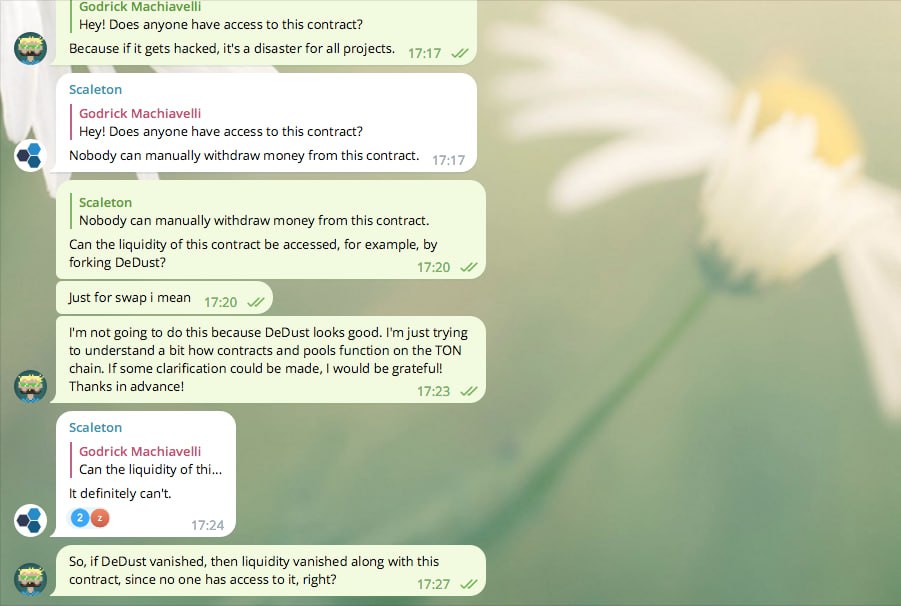Open Godrick avatar beside the 17:23 message
This screenshot has width=901, height=606.
(30, 386)
